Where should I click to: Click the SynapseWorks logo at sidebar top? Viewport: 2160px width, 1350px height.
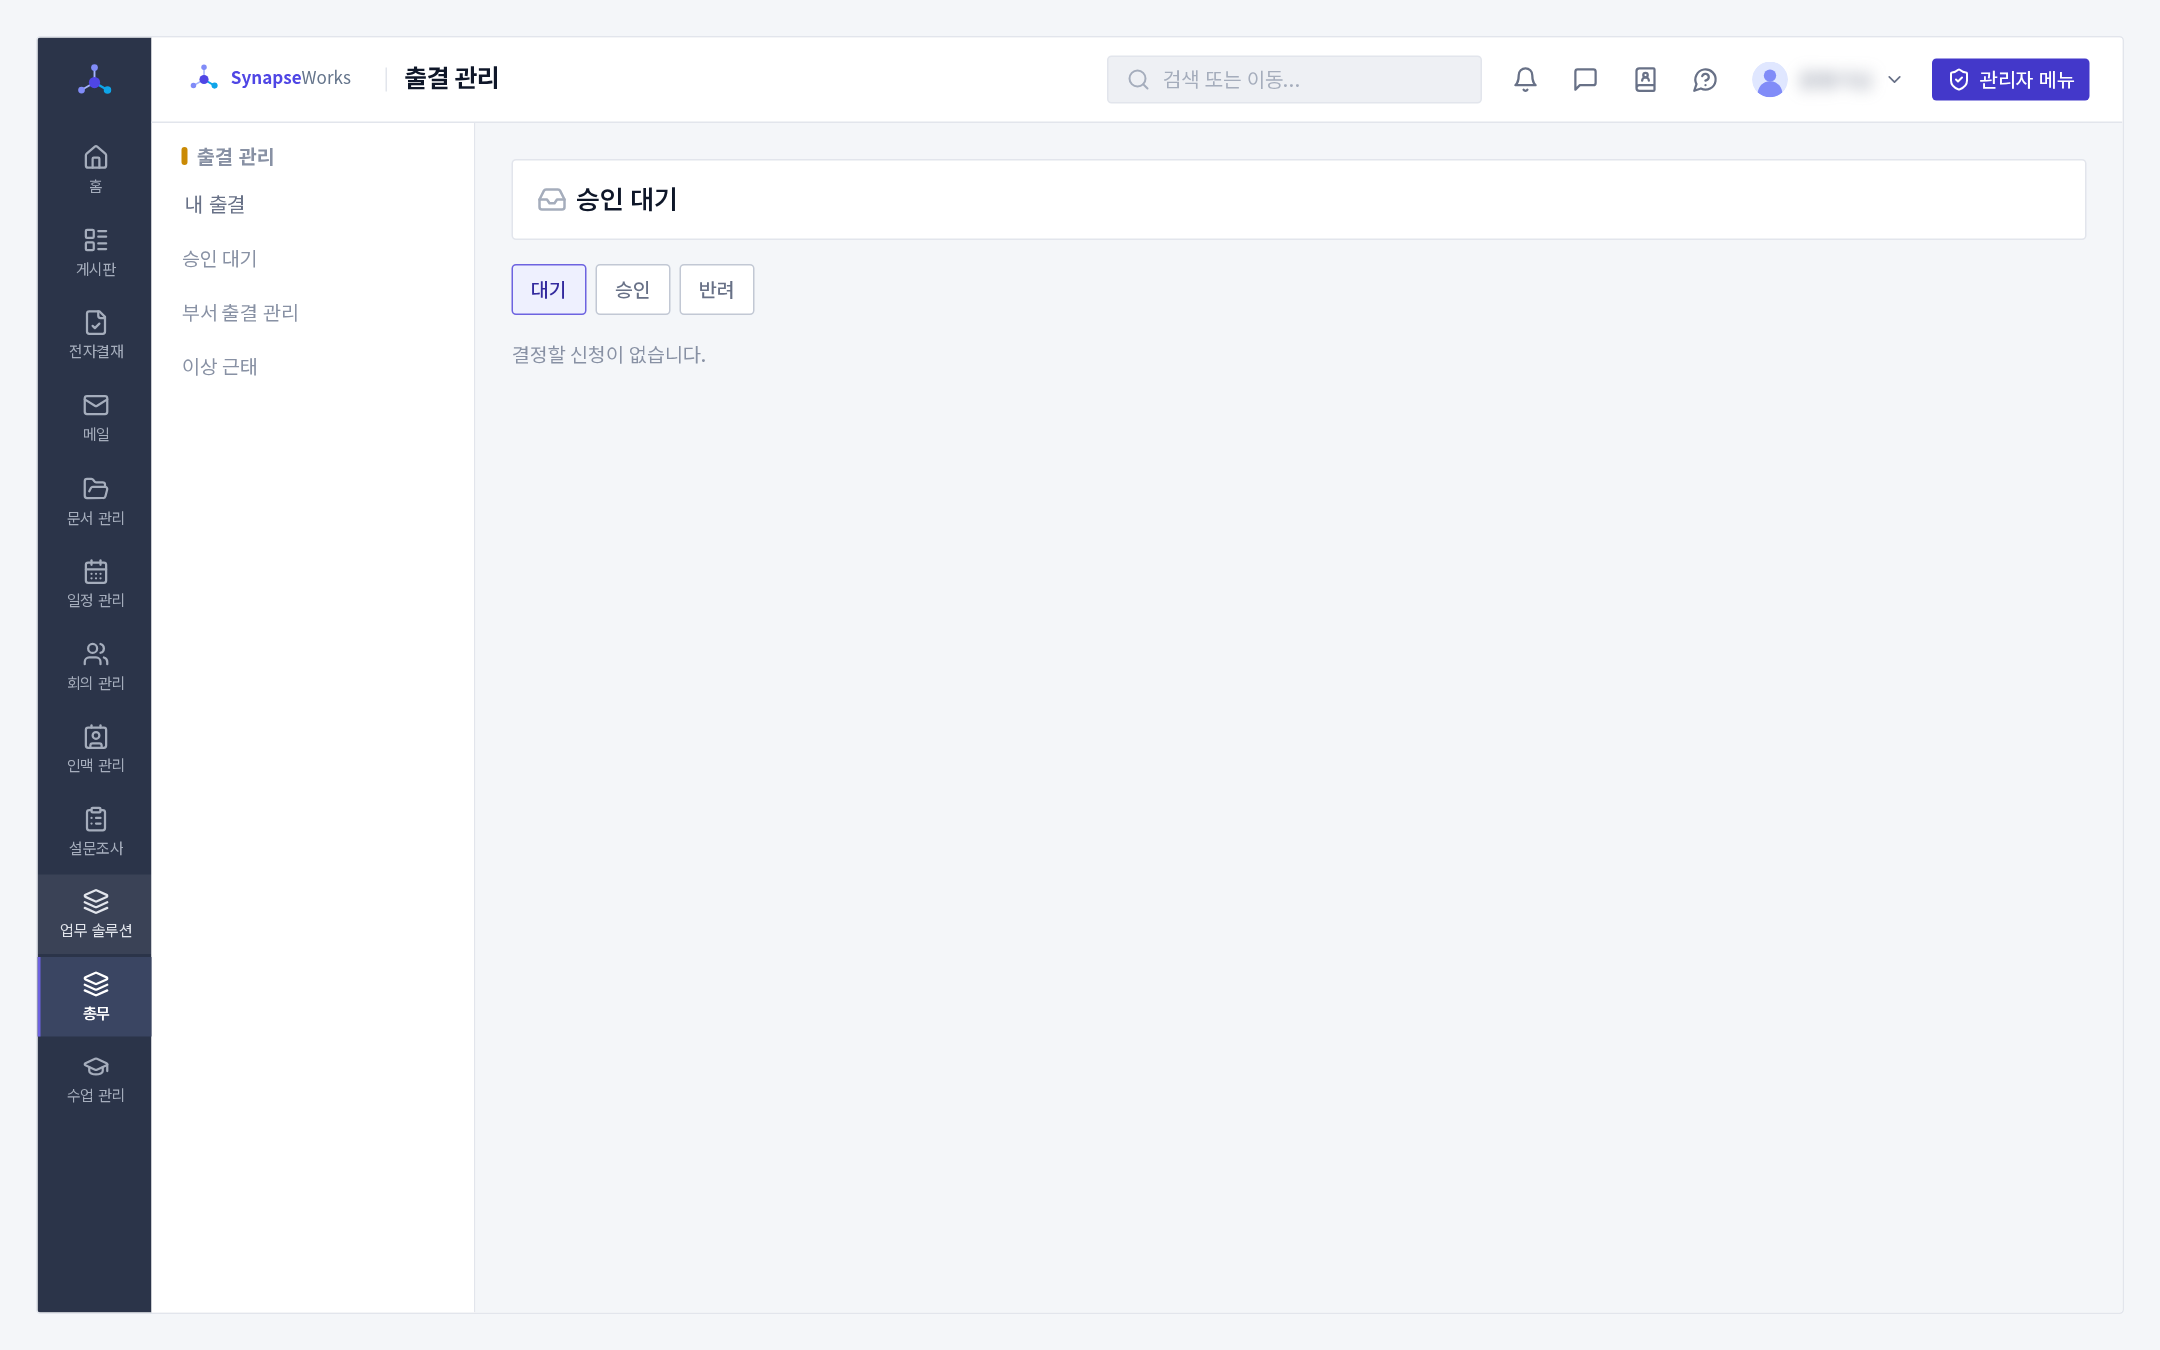95,79
